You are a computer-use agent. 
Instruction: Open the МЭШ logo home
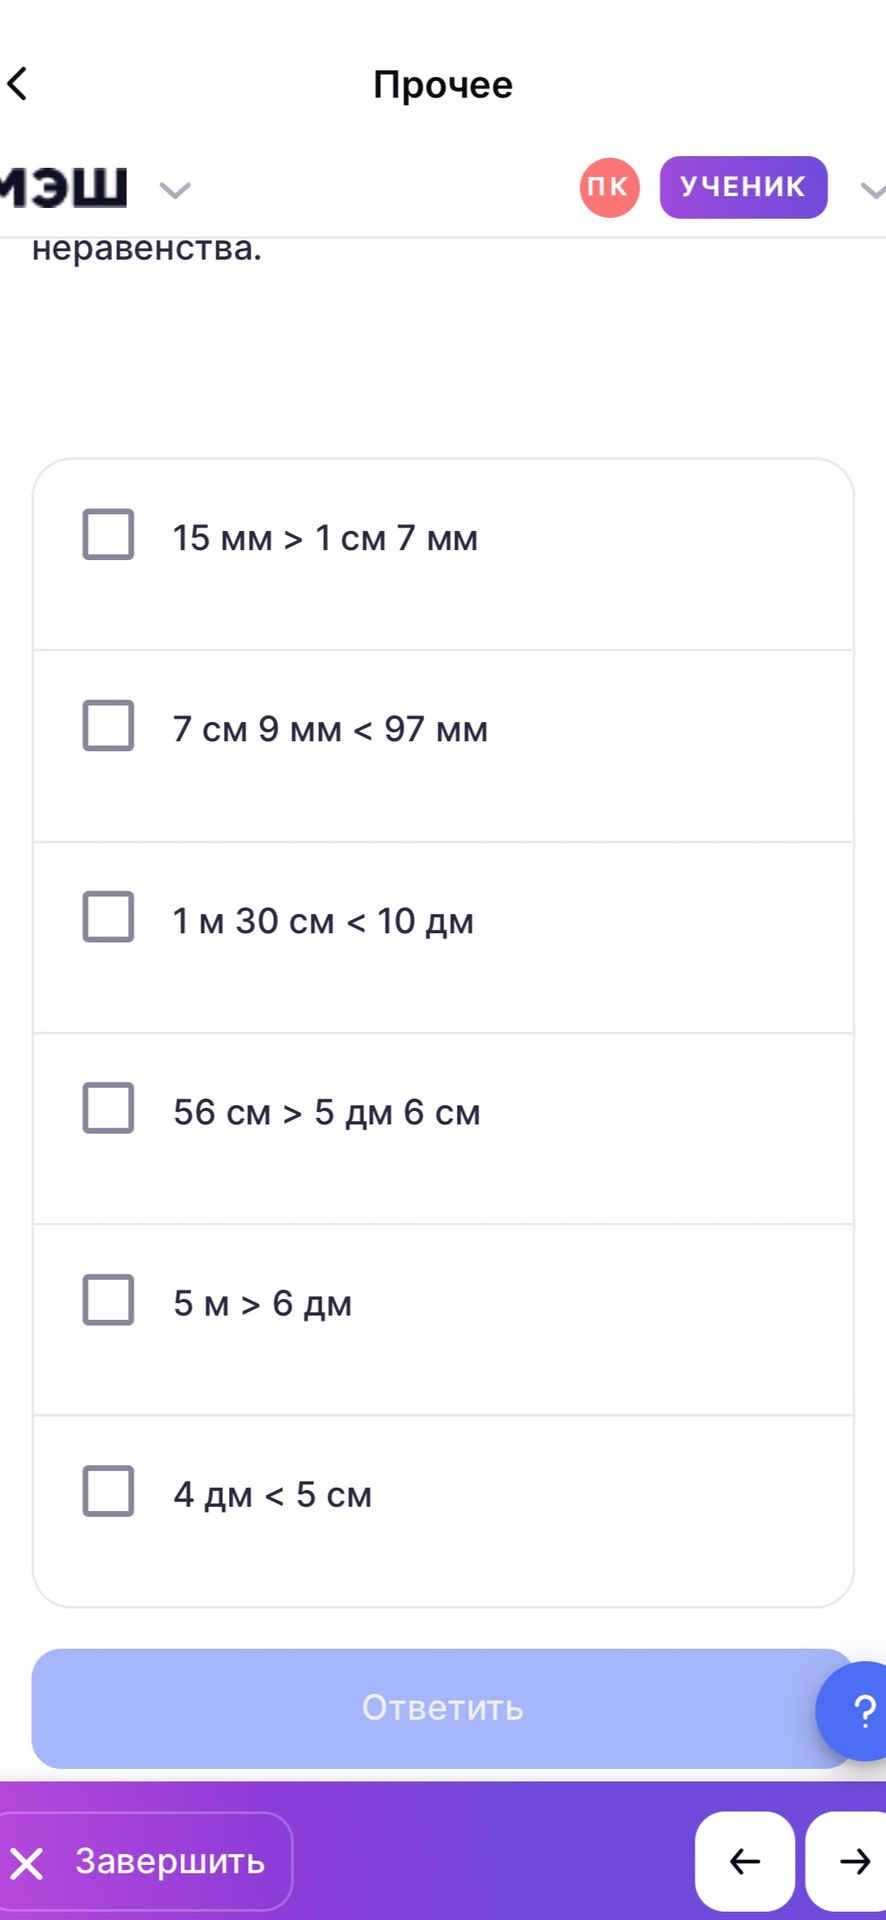tap(64, 187)
